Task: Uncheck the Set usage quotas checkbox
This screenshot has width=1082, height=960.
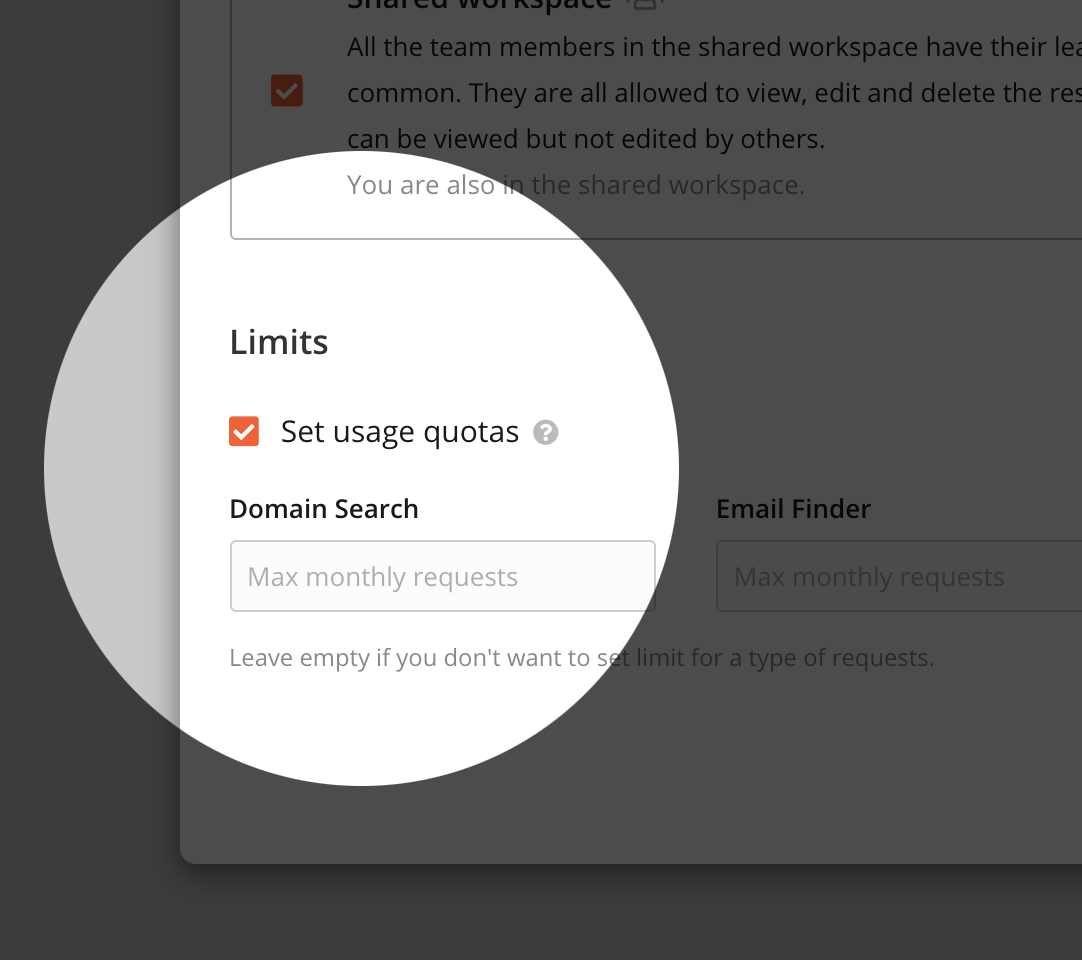Action: tap(244, 431)
